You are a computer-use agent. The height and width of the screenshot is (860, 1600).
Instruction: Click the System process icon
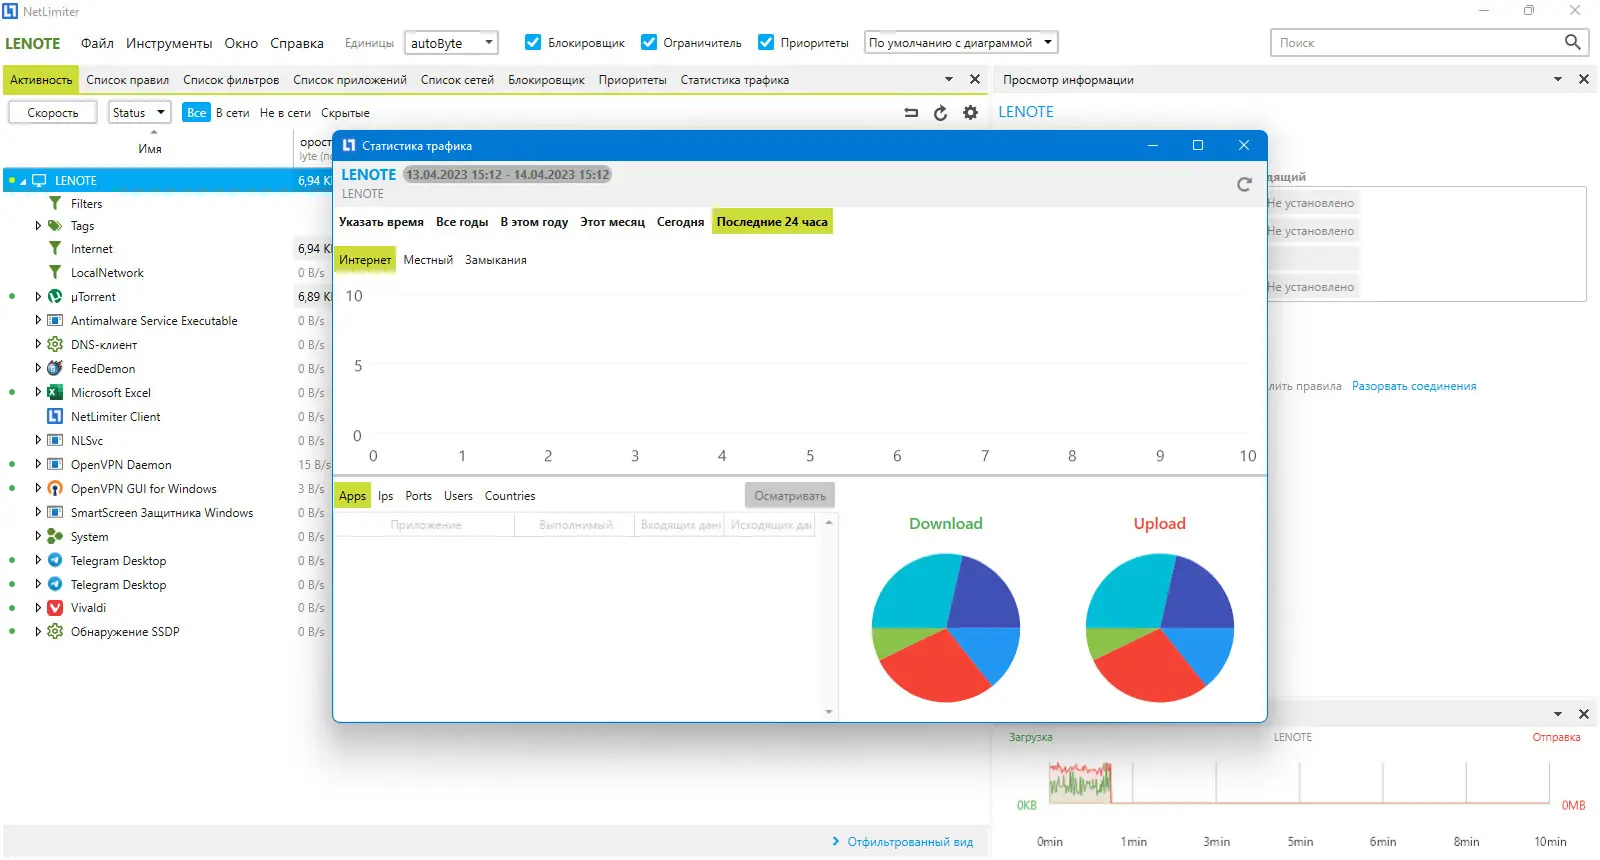tap(55, 537)
